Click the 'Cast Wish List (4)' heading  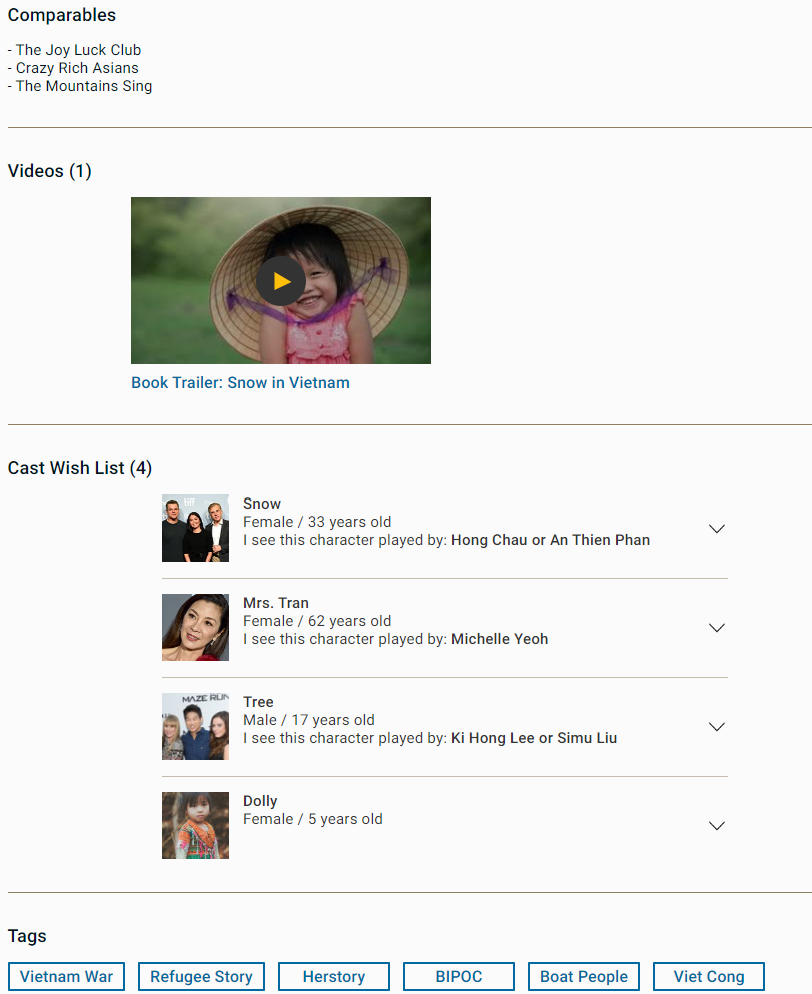(x=80, y=468)
